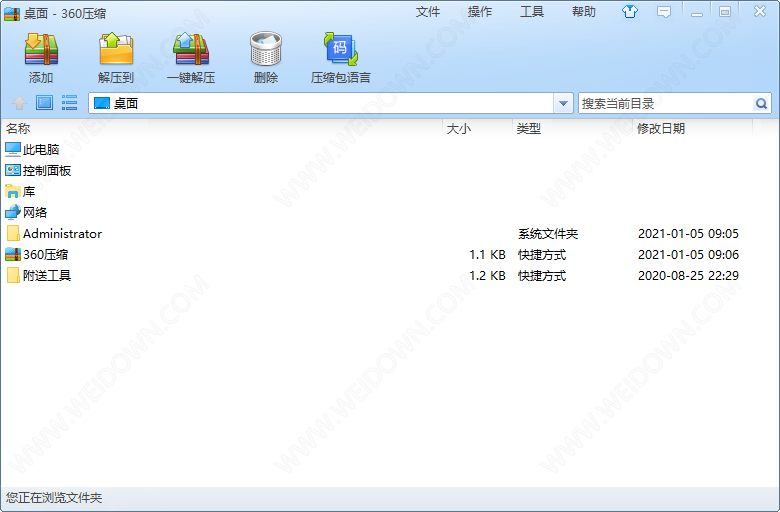Open the 帮助 menu
This screenshot has height=512, width=780.
(584, 12)
